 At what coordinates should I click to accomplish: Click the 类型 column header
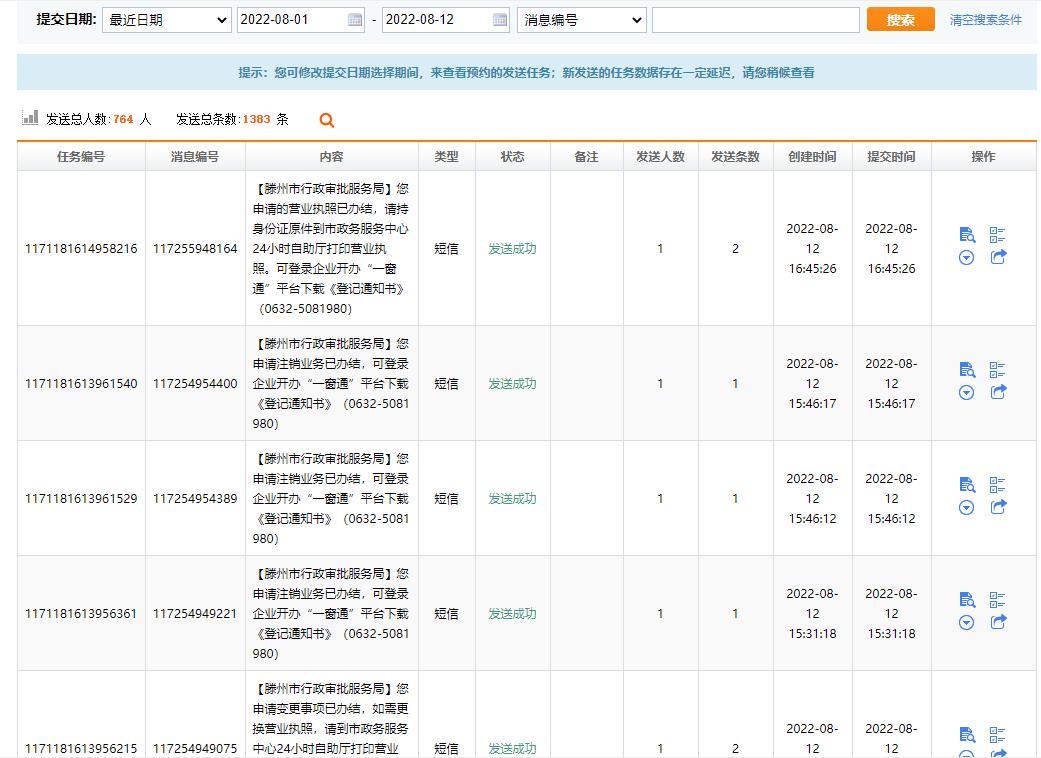[447, 157]
